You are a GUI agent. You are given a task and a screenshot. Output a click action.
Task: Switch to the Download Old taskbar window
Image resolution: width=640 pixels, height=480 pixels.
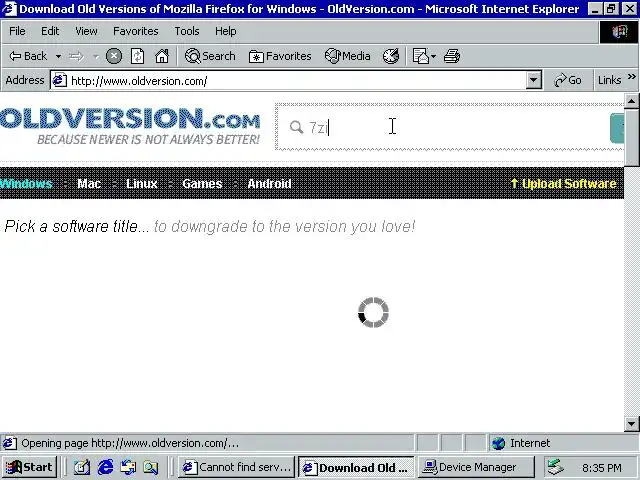[356, 467]
